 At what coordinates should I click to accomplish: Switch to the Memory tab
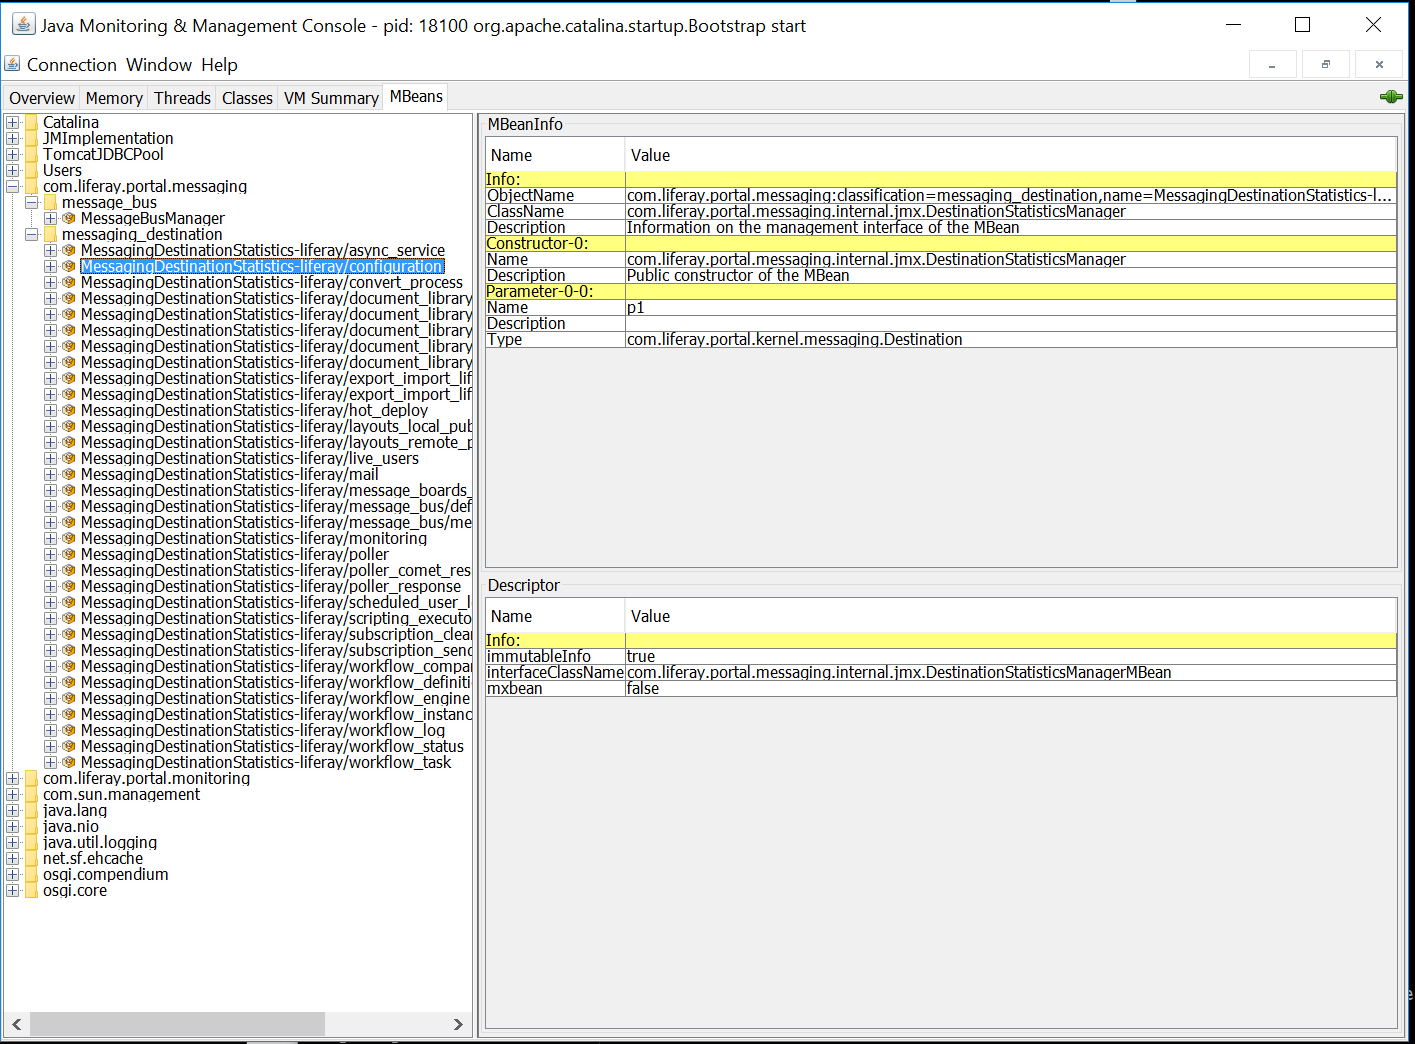coord(114,98)
